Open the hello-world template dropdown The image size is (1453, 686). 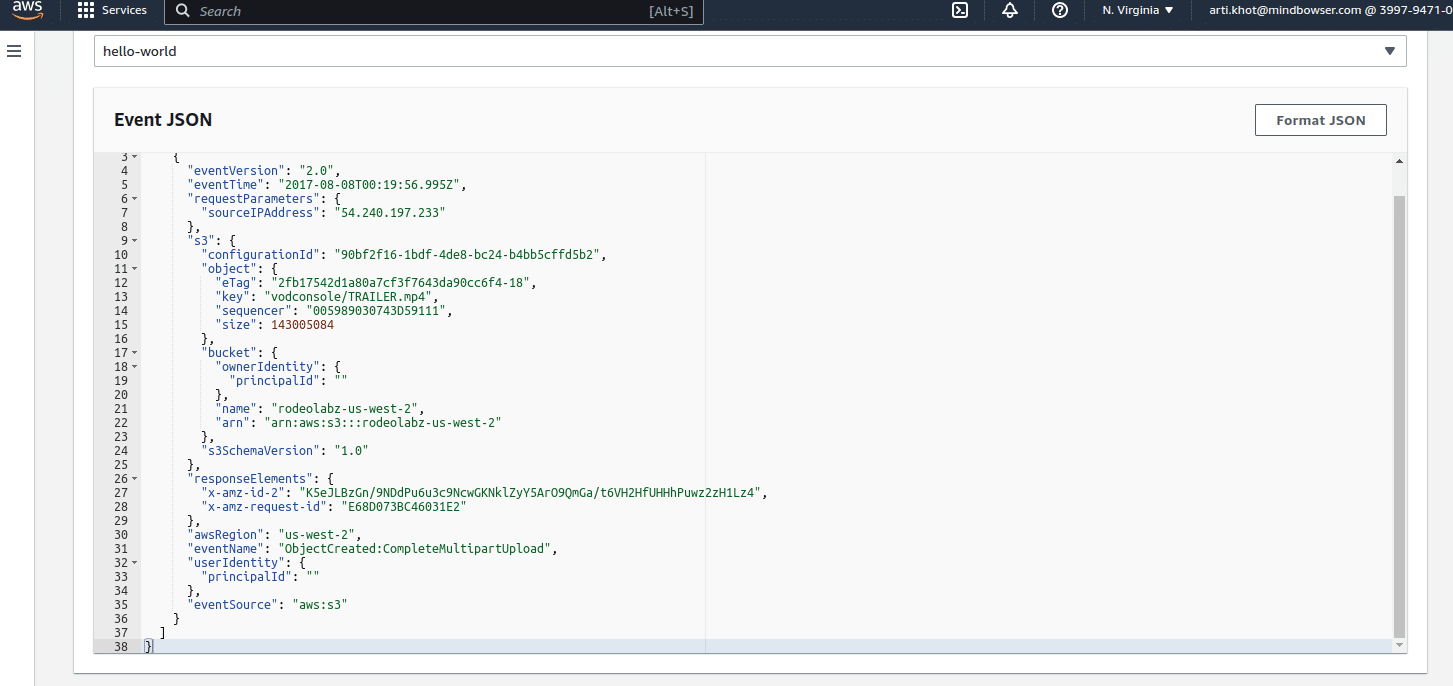[x=749, y=51]
